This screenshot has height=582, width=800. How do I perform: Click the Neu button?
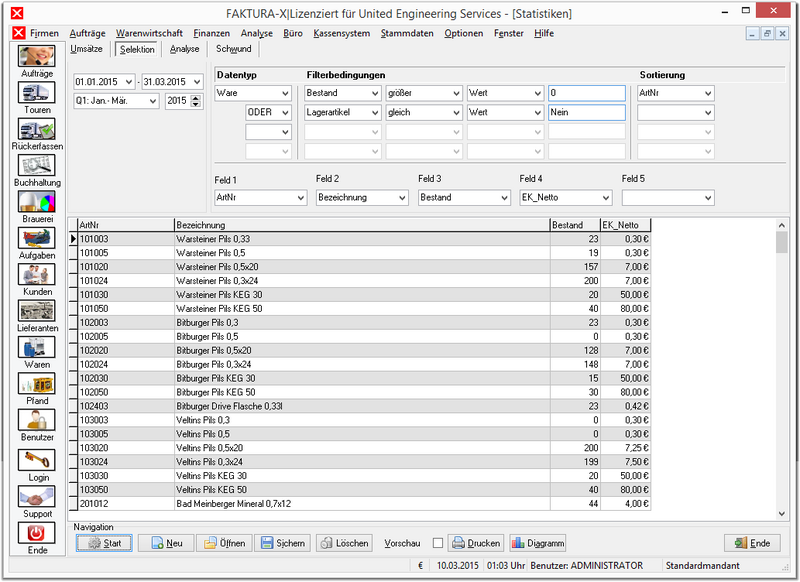point(166,543)
